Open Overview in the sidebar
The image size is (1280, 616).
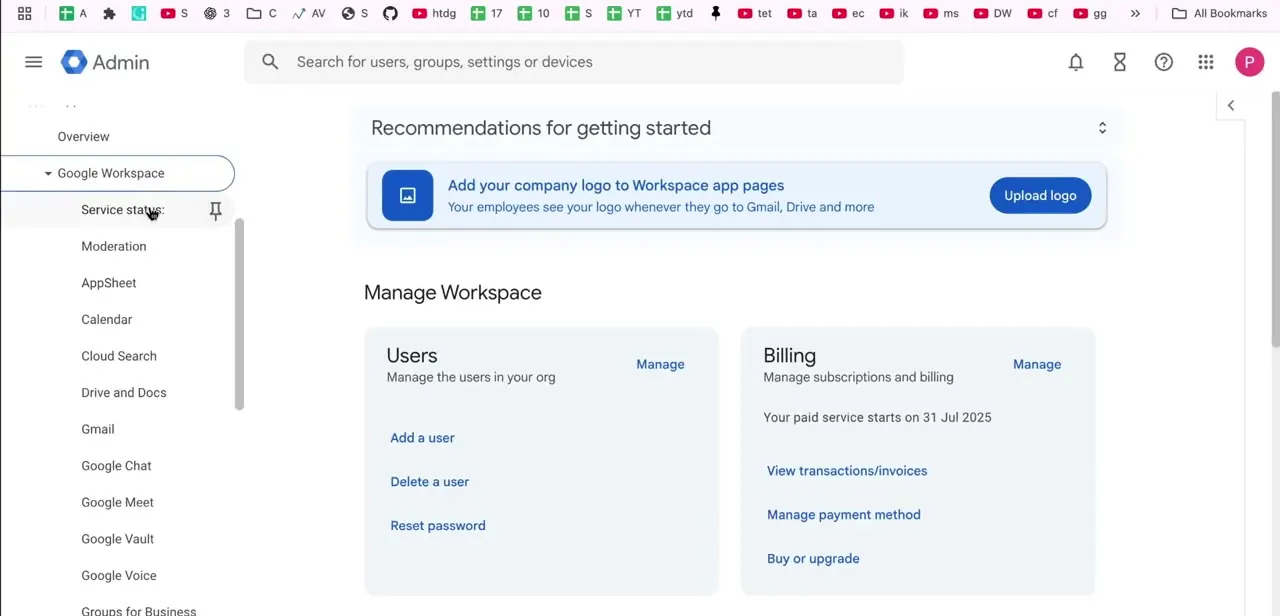(x=83, y=137)
